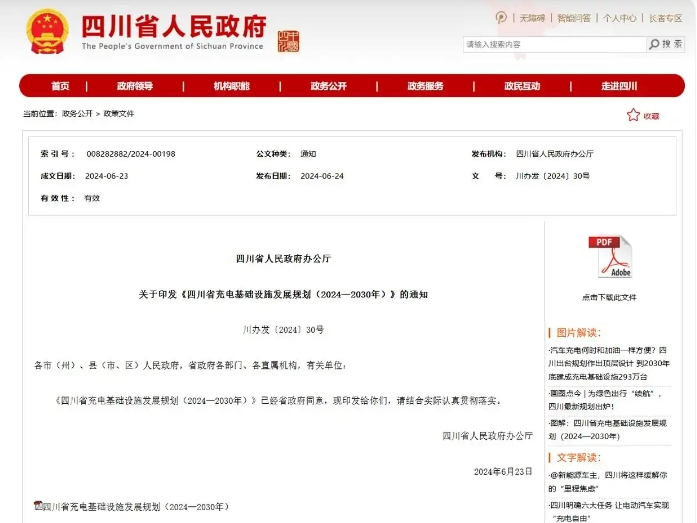Click the 无障碍 accessibility link

532,18
